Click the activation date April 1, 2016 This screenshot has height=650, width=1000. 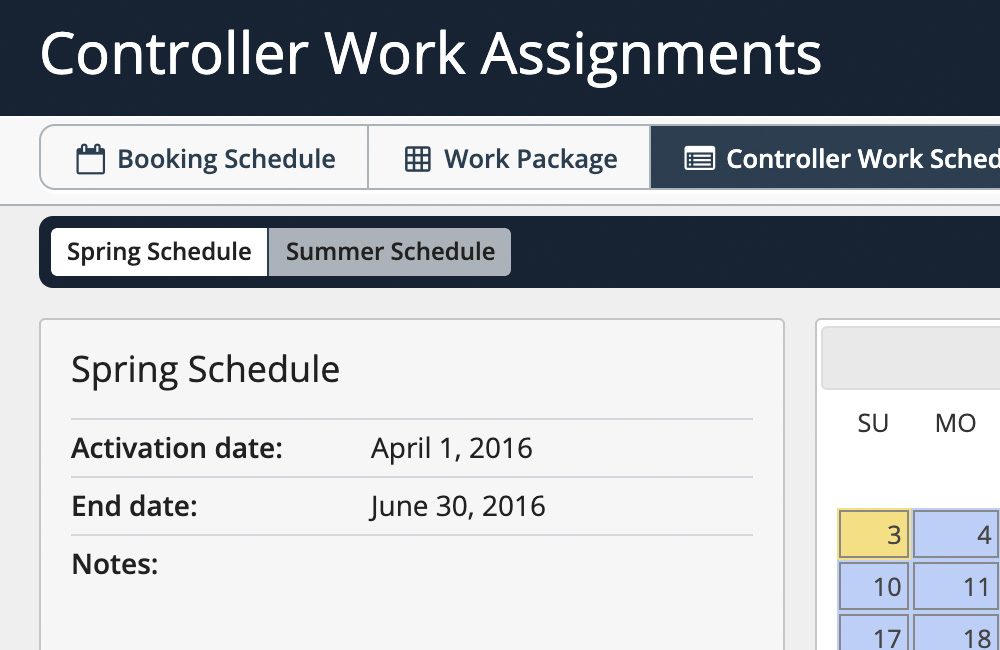(x=452, y=448)
